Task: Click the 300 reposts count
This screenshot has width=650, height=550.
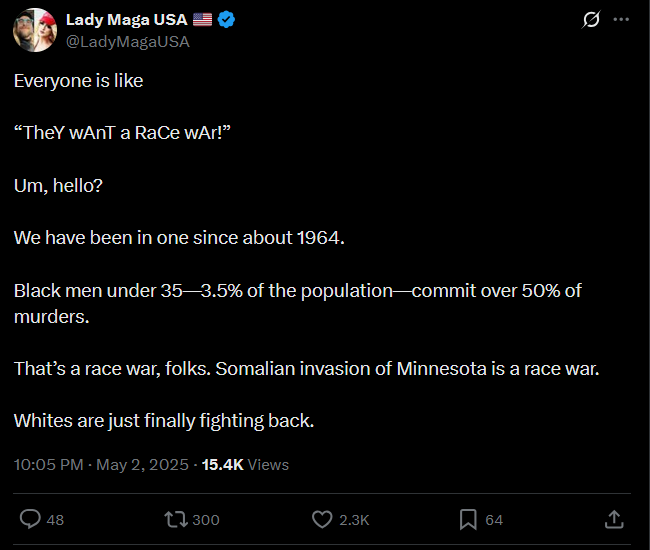Action: point(206,520)
